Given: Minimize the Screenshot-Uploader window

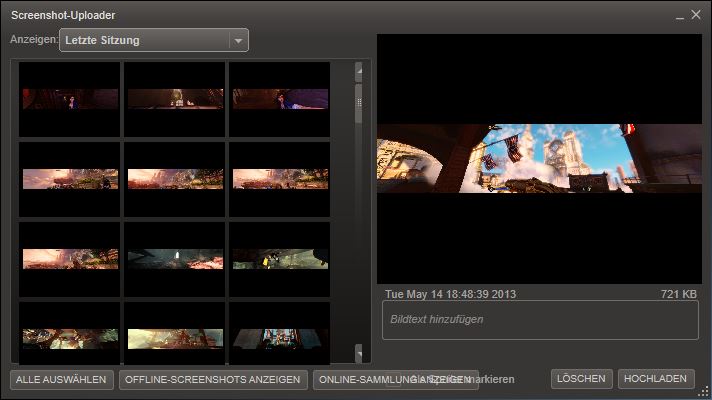Looking at the screenshot, I should [x=680, y=16].
